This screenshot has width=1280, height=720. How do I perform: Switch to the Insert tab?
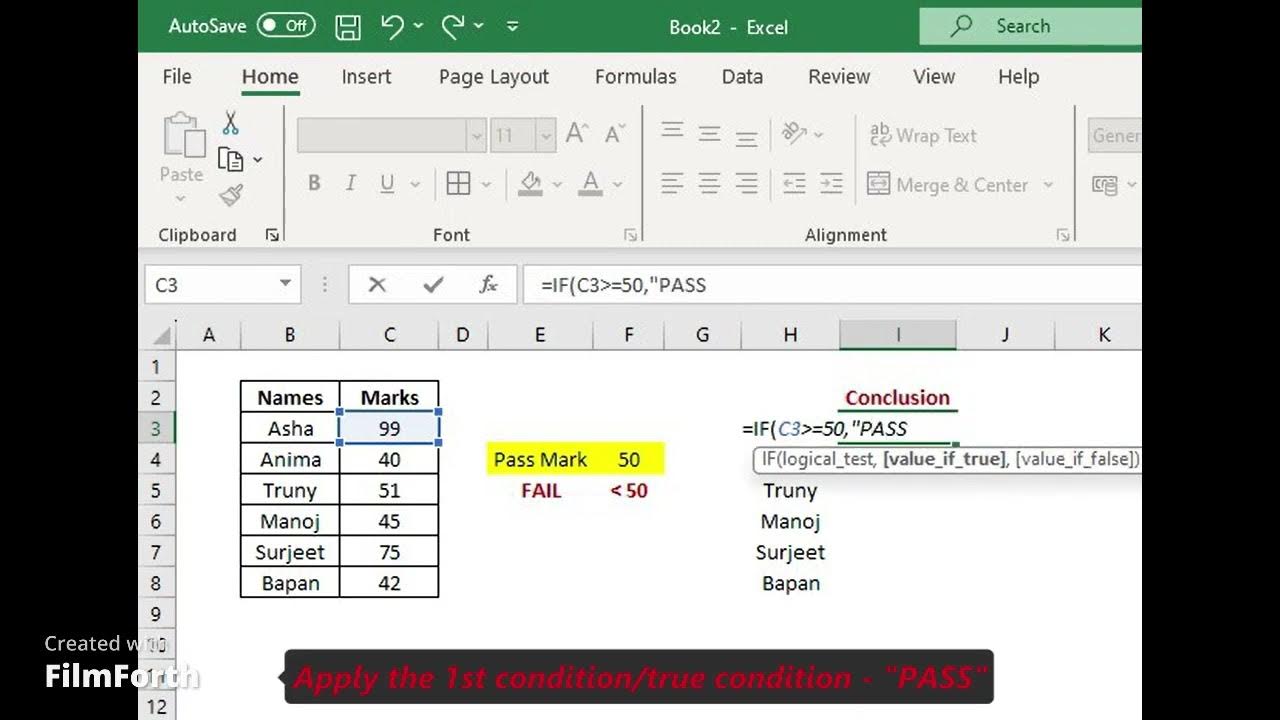click(366, 77)
